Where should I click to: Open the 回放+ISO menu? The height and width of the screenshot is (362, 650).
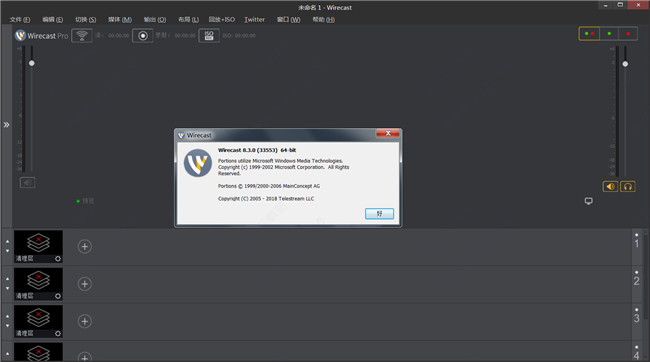click(222, 19)
